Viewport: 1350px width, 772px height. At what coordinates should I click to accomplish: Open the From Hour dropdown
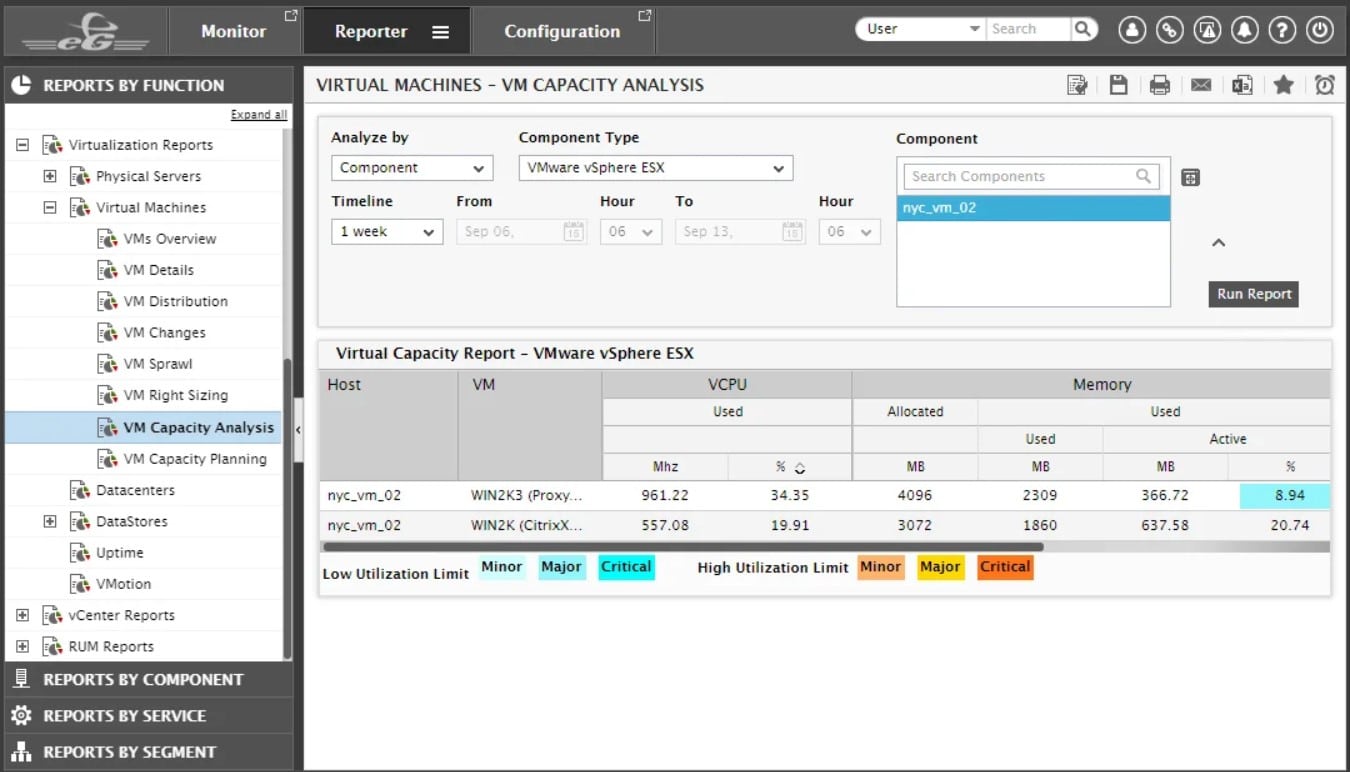coord(631,232)
